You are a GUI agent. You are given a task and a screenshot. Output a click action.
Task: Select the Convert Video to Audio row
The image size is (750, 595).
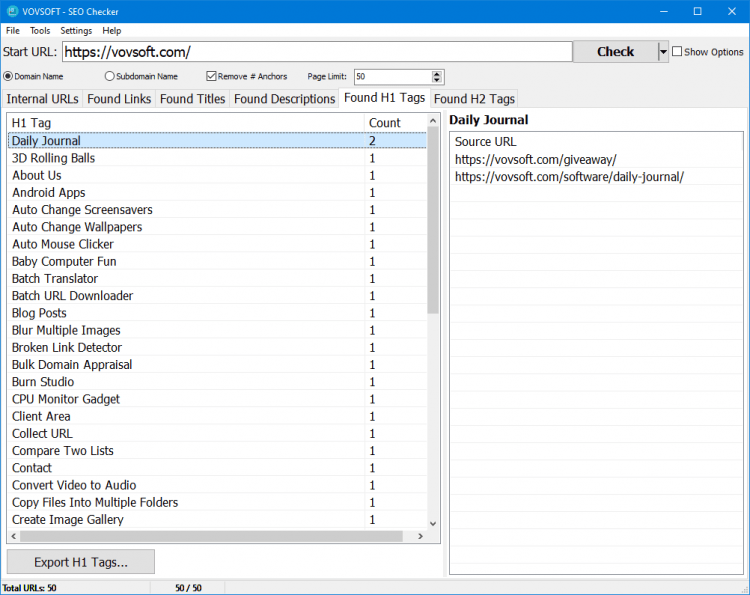[x=217, y=485]
